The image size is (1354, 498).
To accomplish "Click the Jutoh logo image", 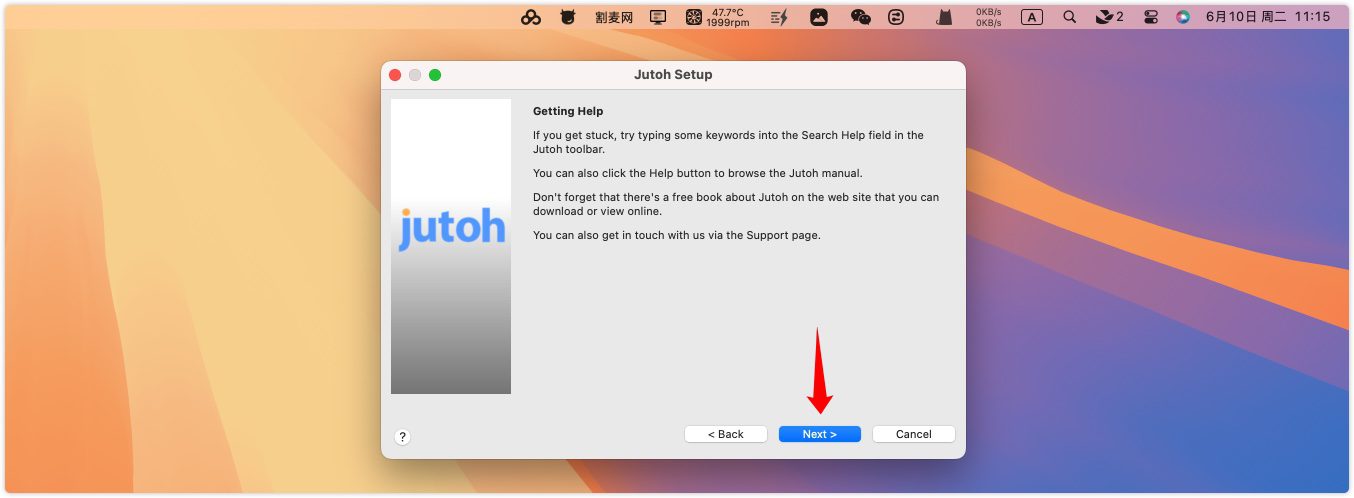I will (451, 228).
